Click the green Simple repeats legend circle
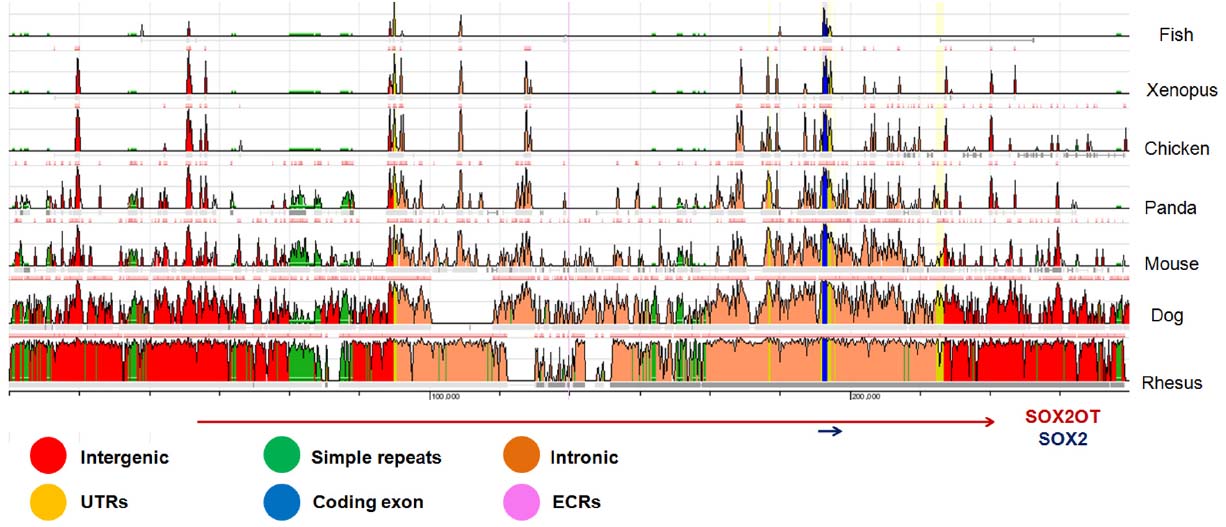 point(282,457)
